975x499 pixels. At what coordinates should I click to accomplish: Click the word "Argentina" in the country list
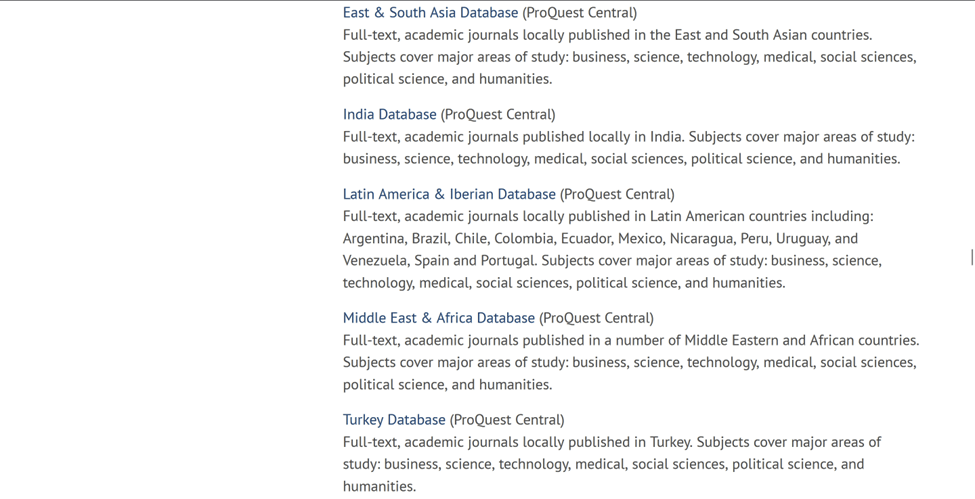pos(374,239)
